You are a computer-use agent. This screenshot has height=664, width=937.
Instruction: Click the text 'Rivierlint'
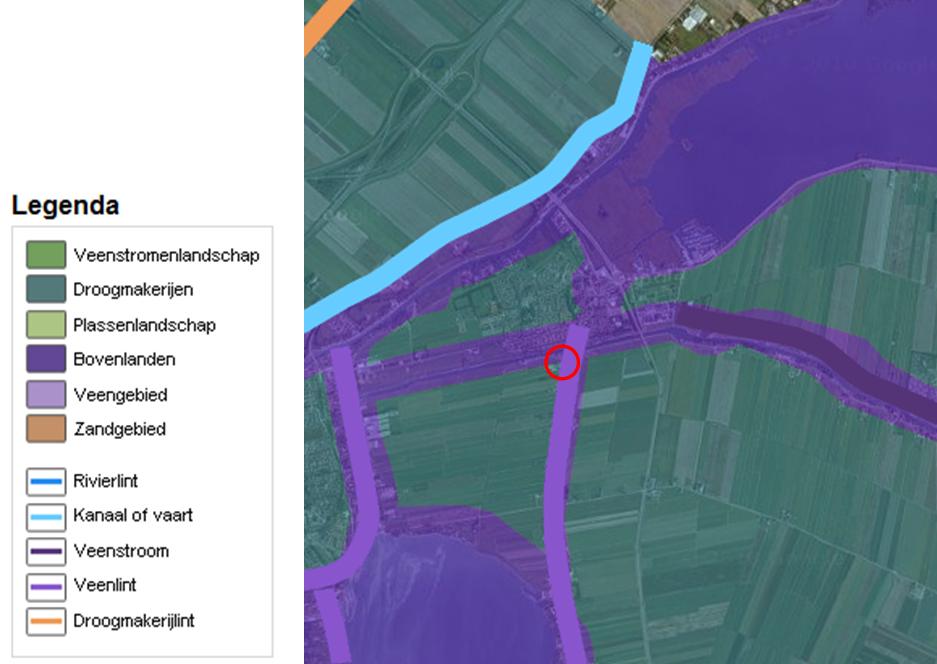[105, 481]
